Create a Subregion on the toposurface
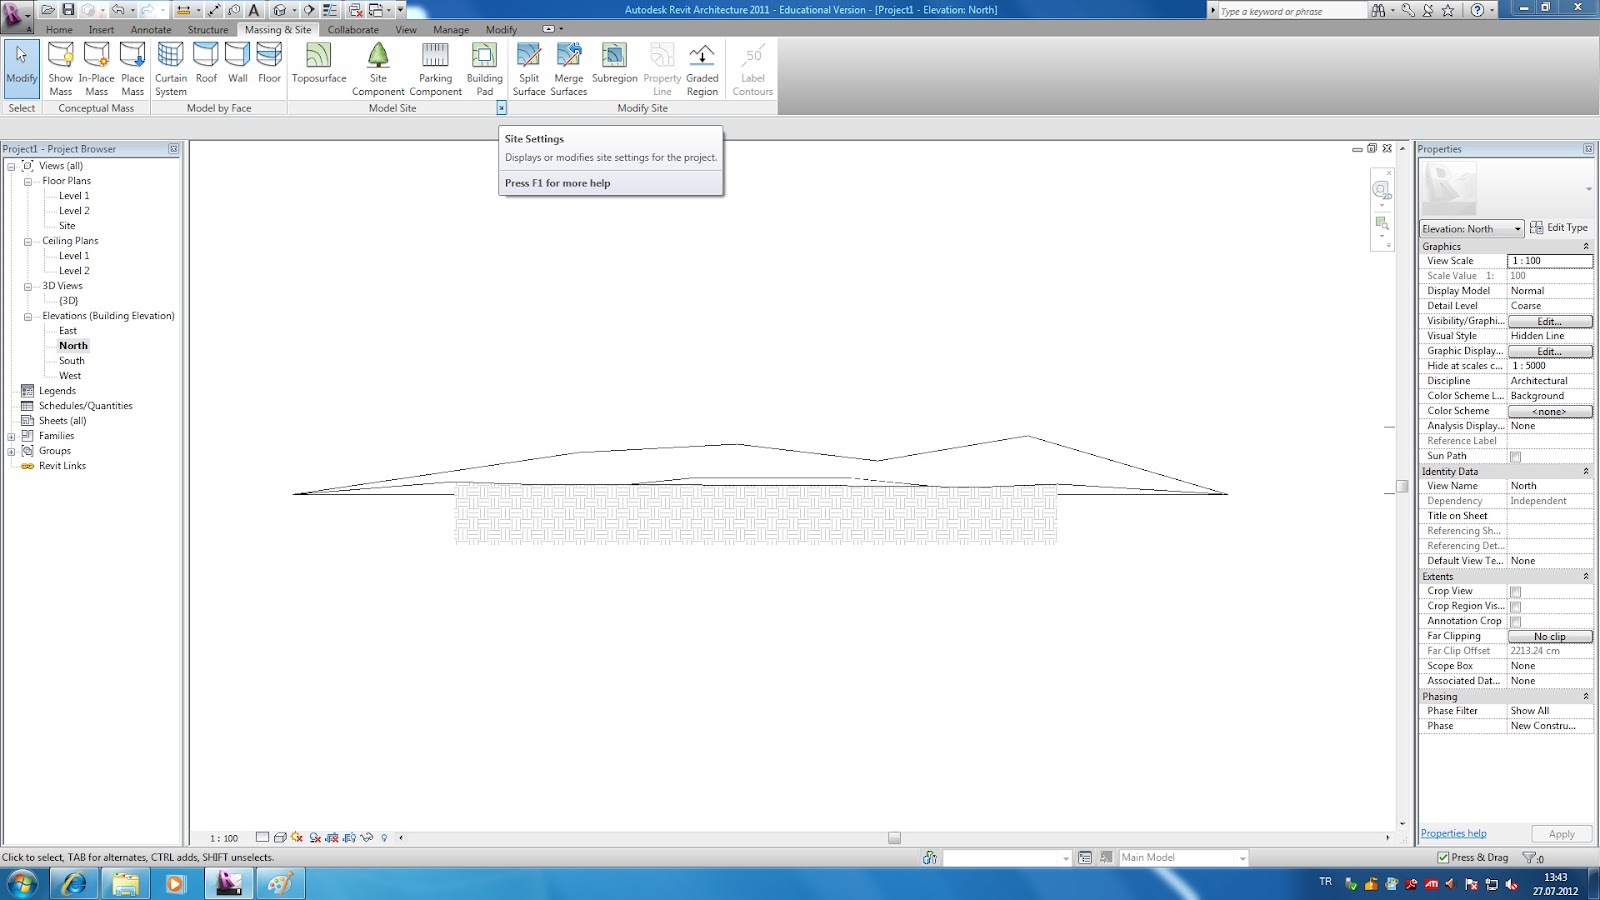The height and width of the screenshot is (900, 1600). point(614,63)
